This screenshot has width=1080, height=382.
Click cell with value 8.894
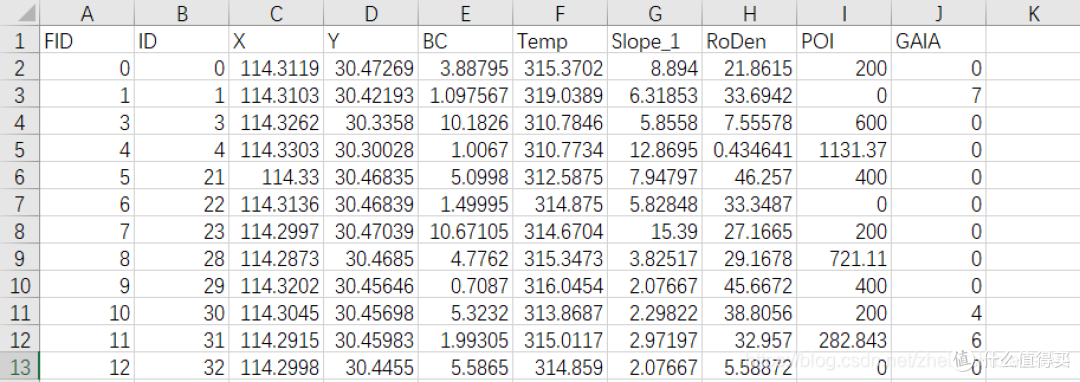(x=654, y=68)
